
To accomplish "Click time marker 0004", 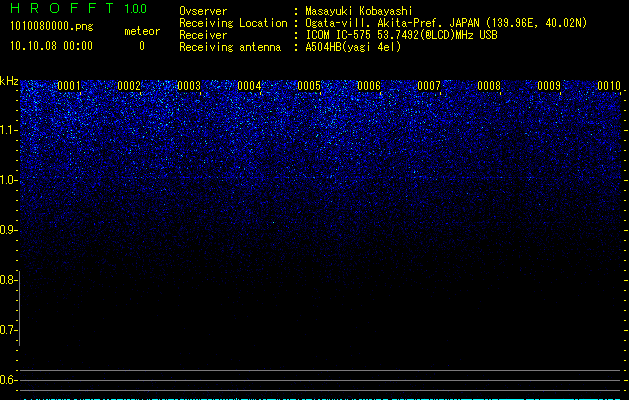I will tap(249, 86).
